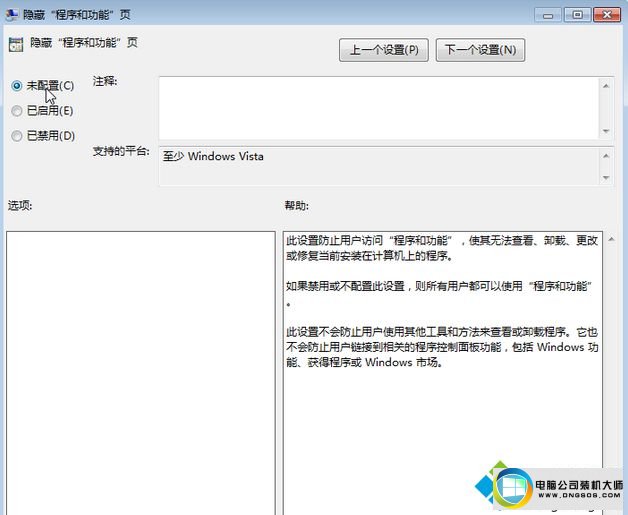628x515 pixels.
Task: Maximize the policy setting window
Action: tap(577, 15)
